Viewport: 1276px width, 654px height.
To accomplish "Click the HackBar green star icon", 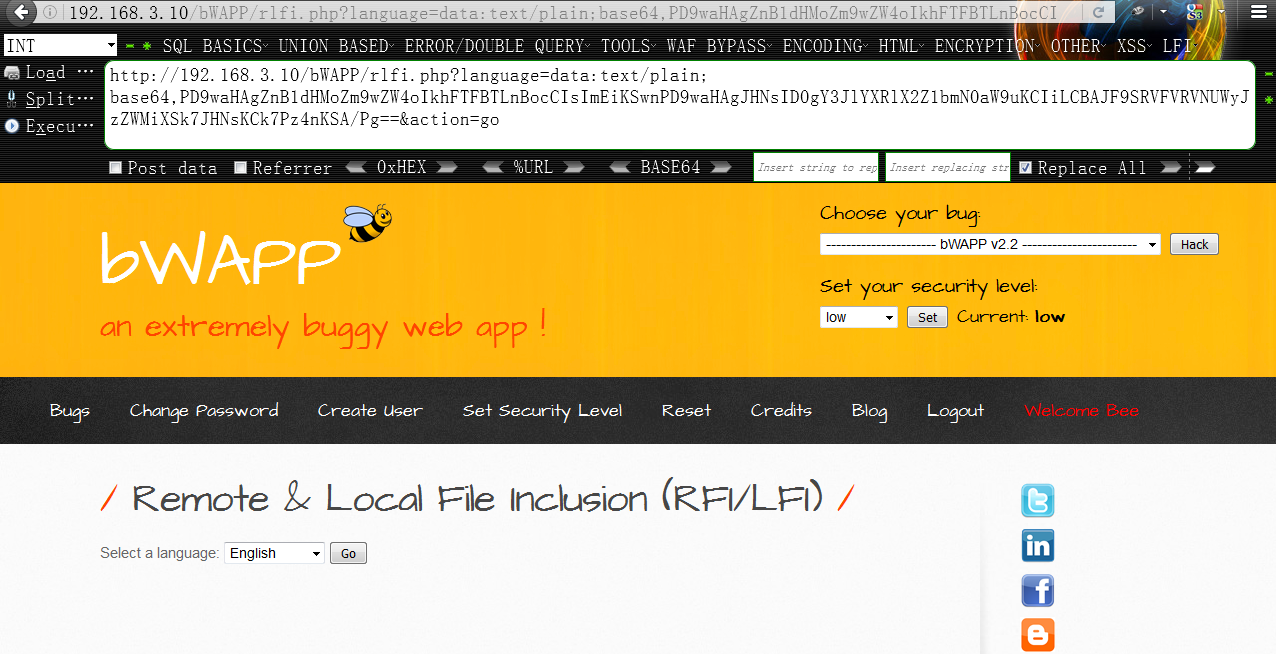I will 148,46.
